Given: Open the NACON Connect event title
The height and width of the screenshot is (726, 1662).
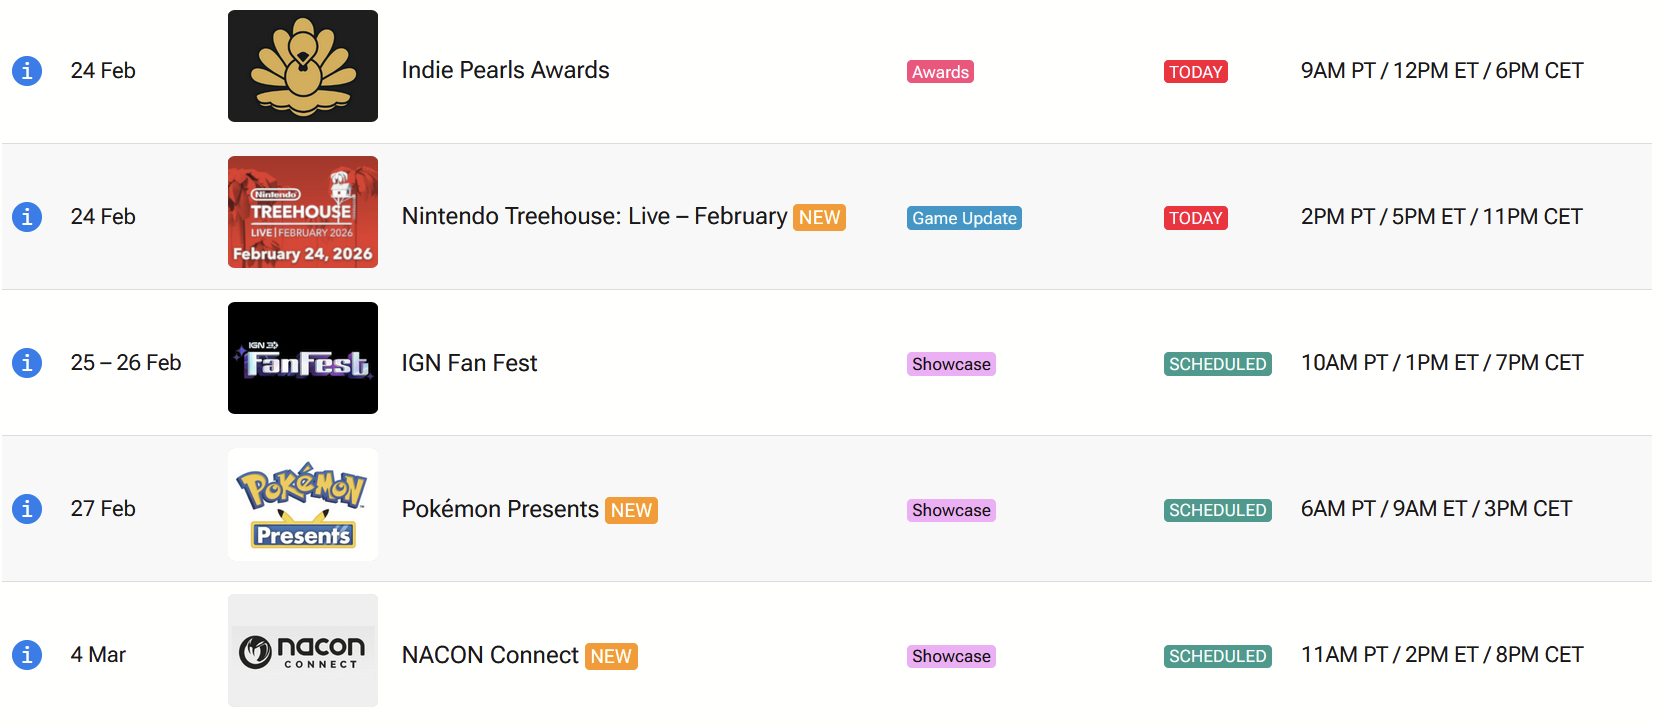Looking at the screenshot, I should (490, 655).
